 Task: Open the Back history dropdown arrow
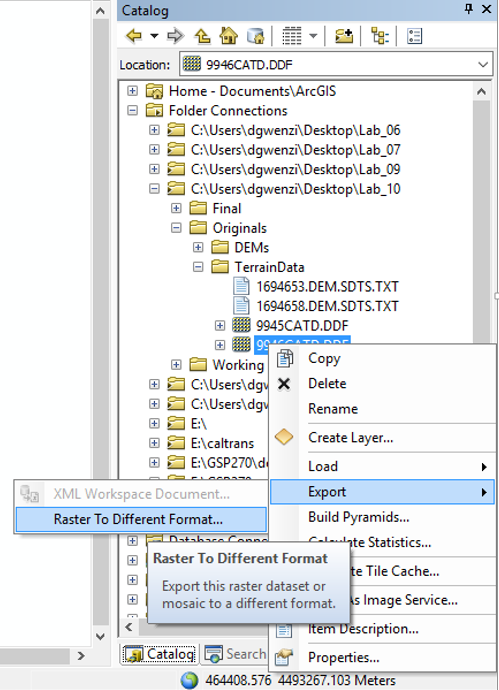[x=154, y=36]
